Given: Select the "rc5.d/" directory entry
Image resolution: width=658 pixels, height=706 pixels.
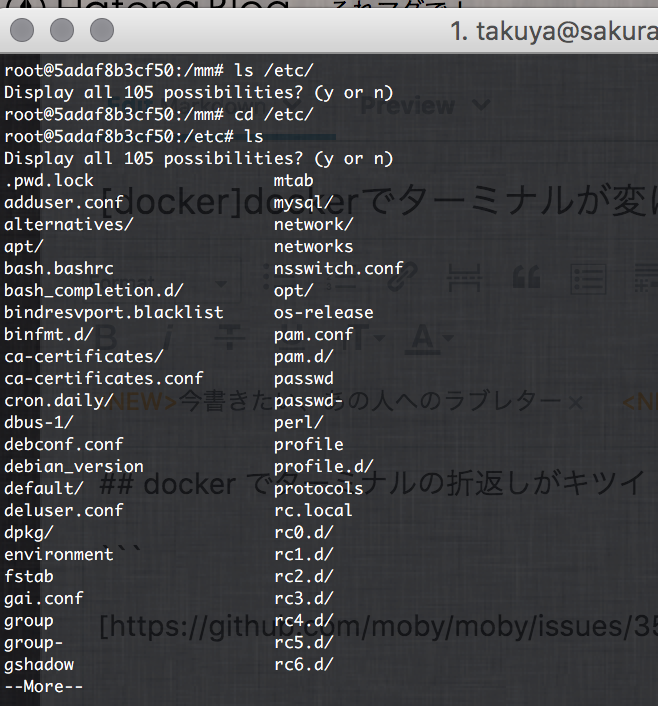Looking at the screenshot, I should click(304, 644).
